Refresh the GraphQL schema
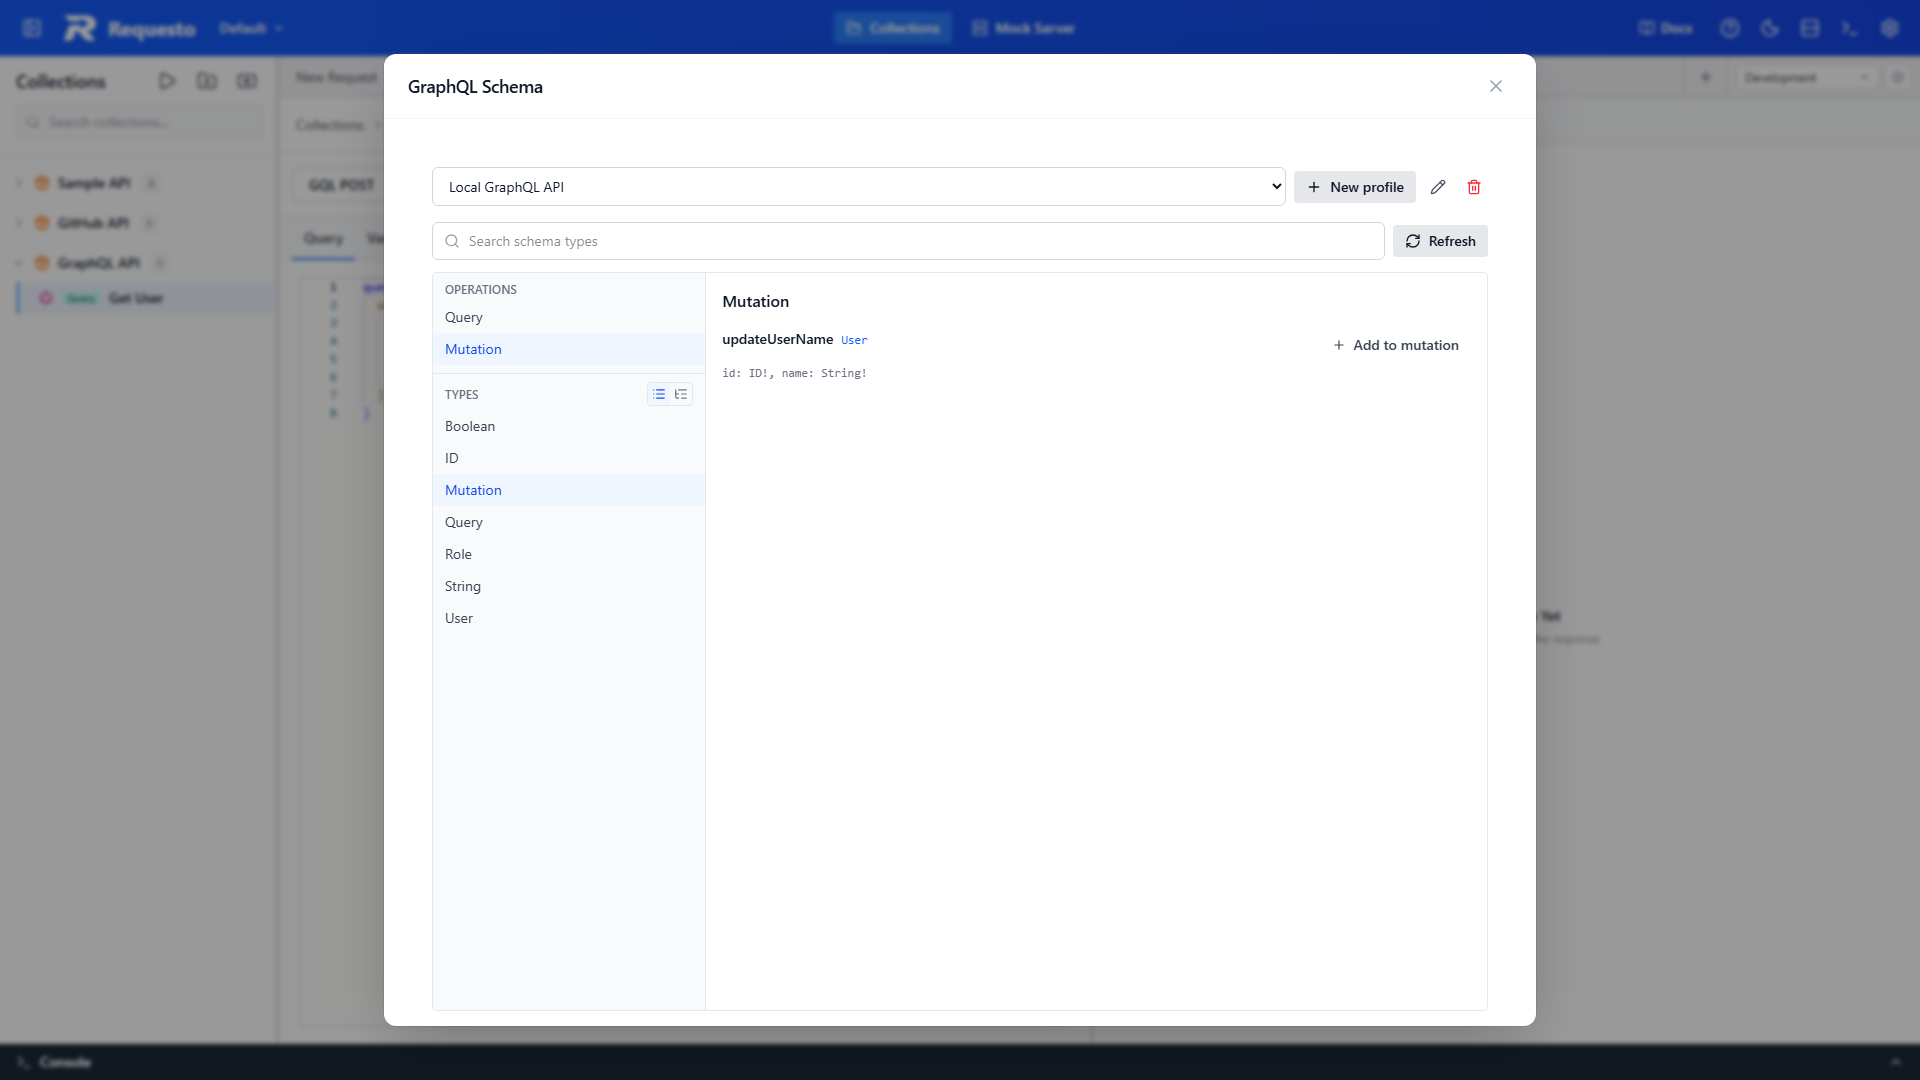The width and height of the screenshot is (1920, 1080). pyautogui.click(x=1440, y=241)
